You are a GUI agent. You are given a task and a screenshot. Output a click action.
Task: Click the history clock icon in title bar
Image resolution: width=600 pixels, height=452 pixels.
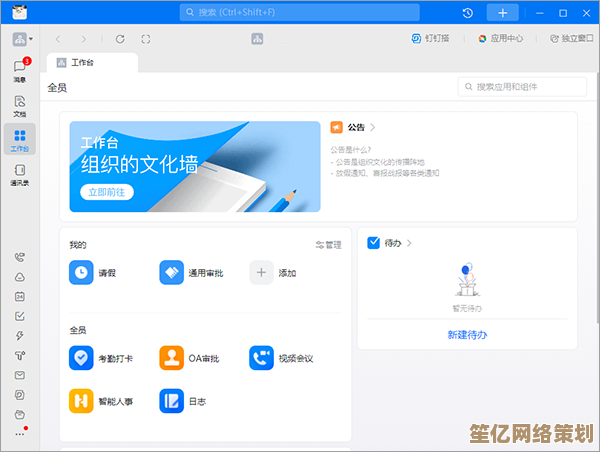(468, 13)
